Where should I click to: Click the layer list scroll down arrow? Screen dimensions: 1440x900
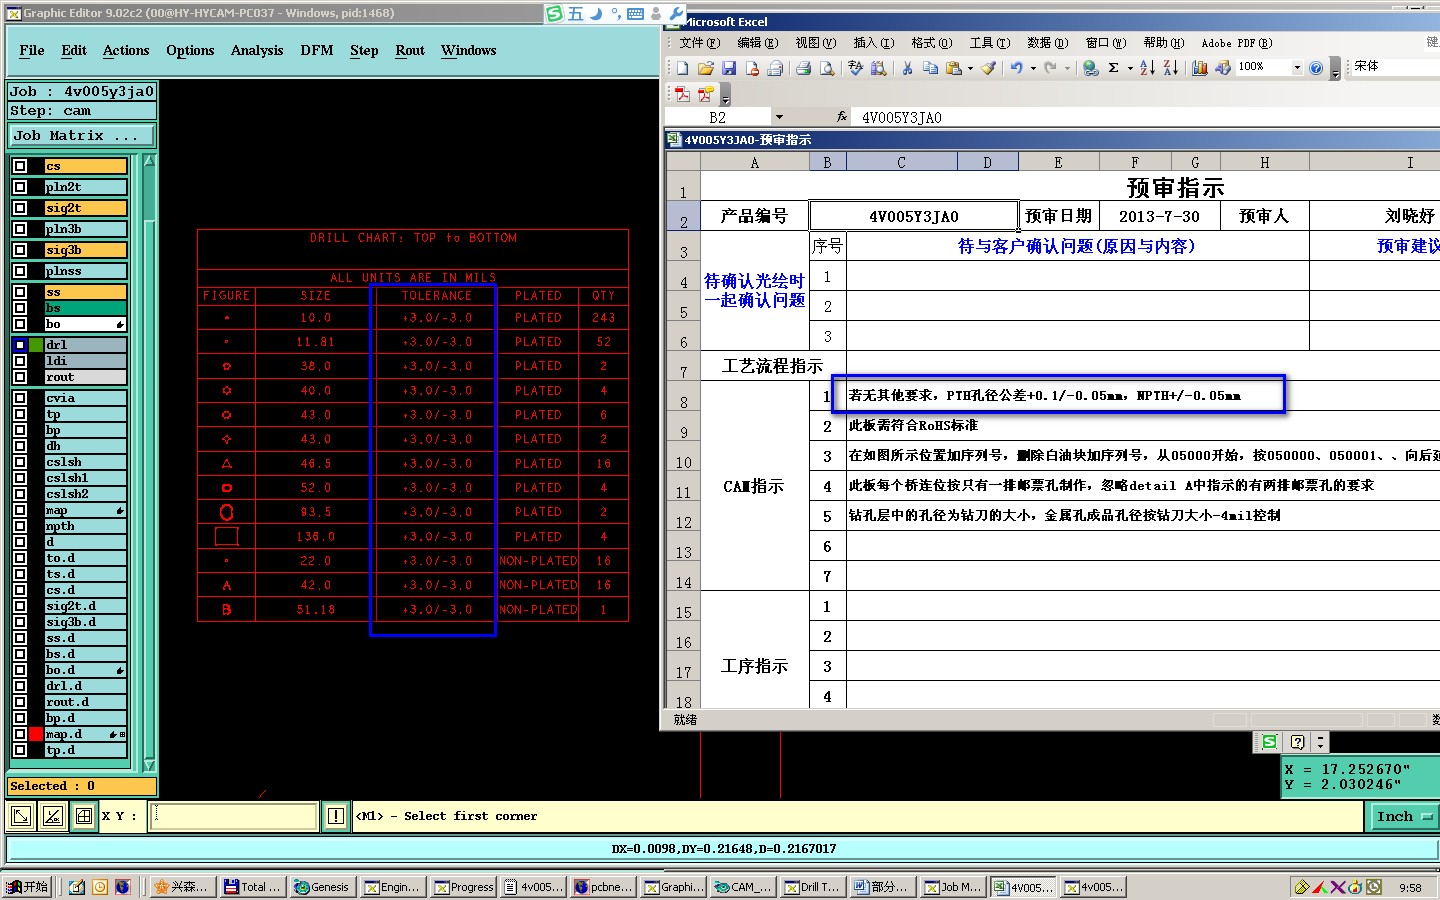coord(150,765)
